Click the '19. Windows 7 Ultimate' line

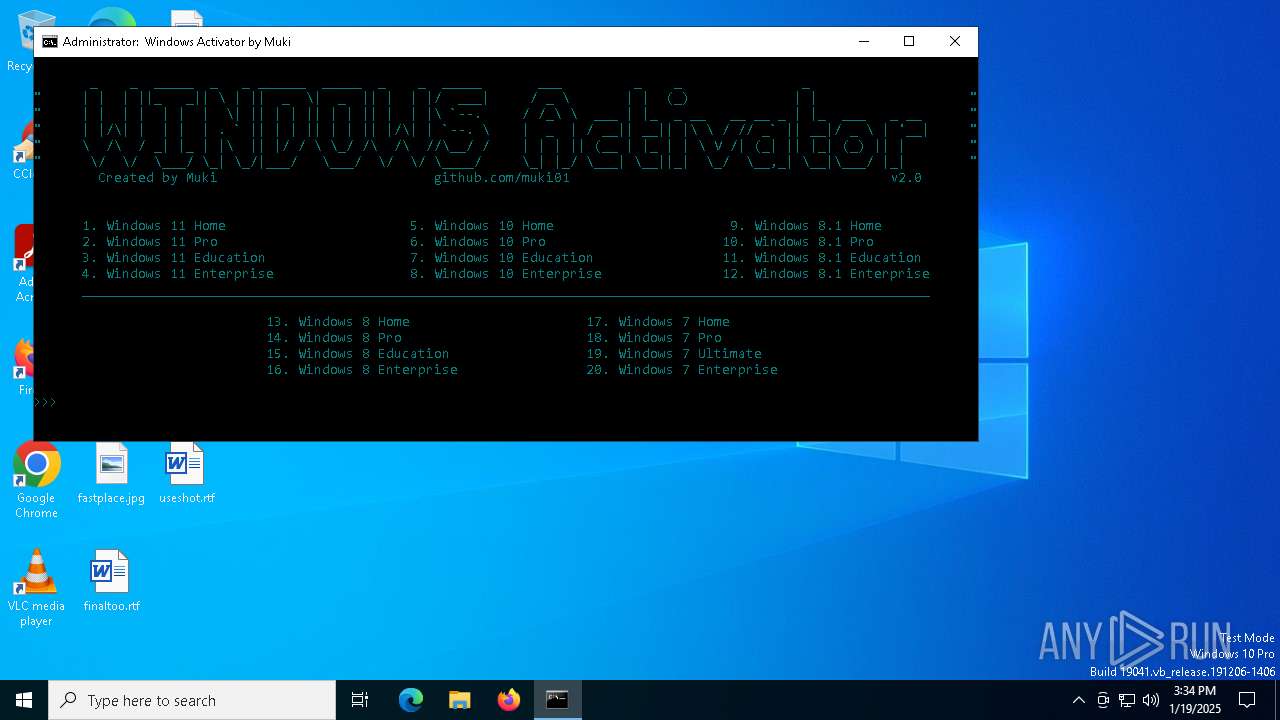click(x=674, y=354)
